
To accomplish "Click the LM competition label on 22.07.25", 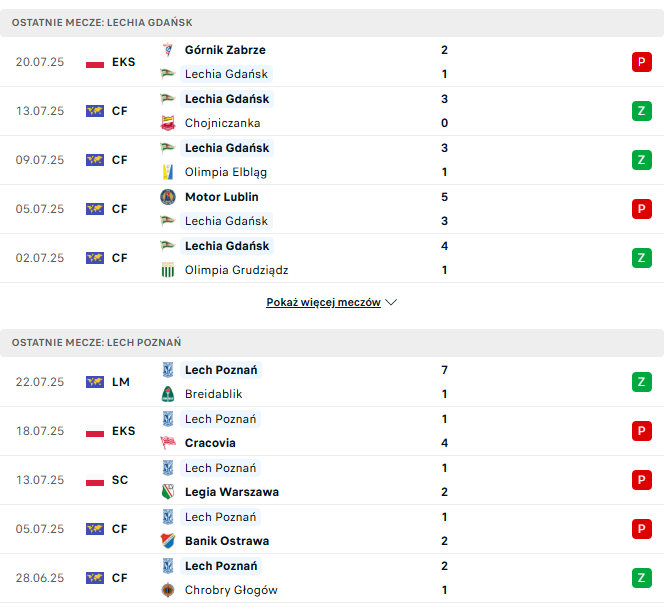I will click(x=121, y=382).
